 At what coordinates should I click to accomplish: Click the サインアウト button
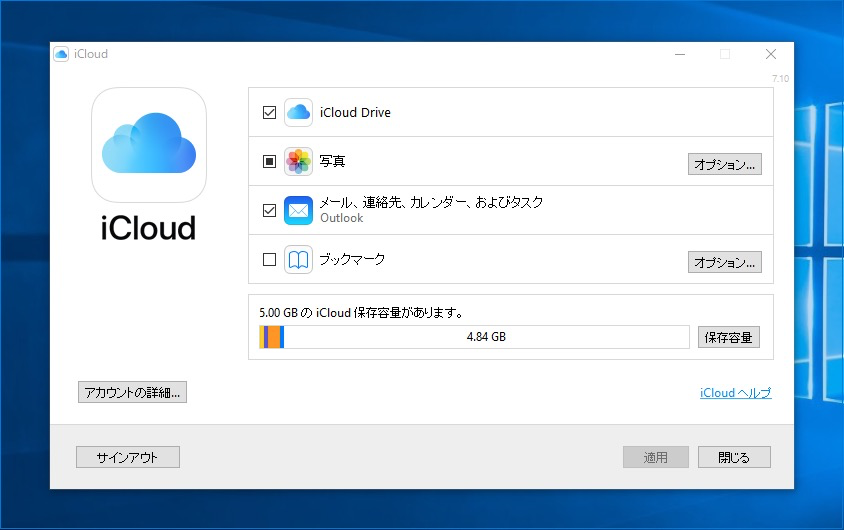click(x=128, y=457)
